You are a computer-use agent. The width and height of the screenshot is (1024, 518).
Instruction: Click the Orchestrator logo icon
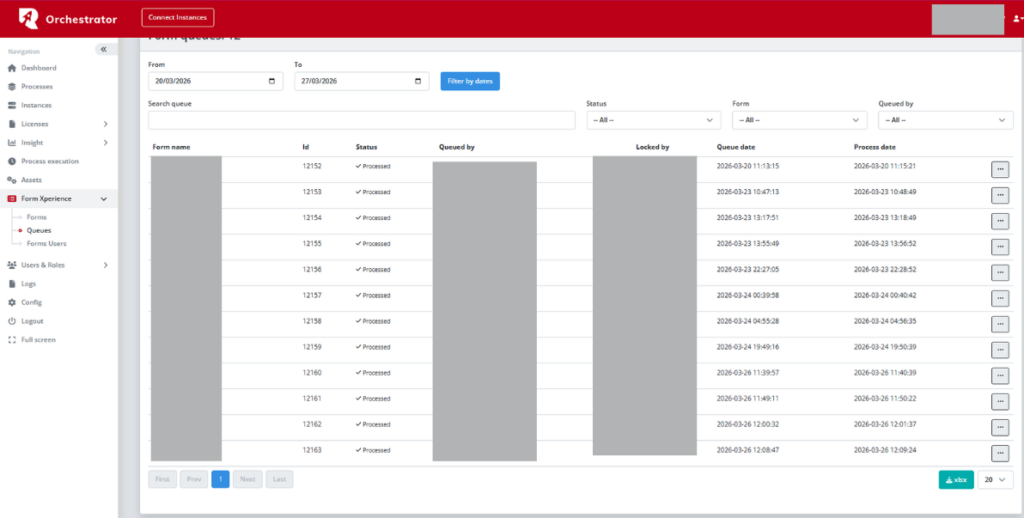point(29,18)
